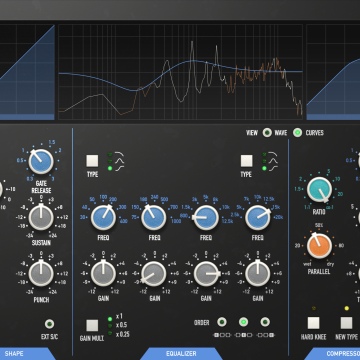Viewport: 360px width, 360px height.
Task: Click the low-mid FREQ knob (75–1000)
Action: pyautogui.click(x=154, y=218)
